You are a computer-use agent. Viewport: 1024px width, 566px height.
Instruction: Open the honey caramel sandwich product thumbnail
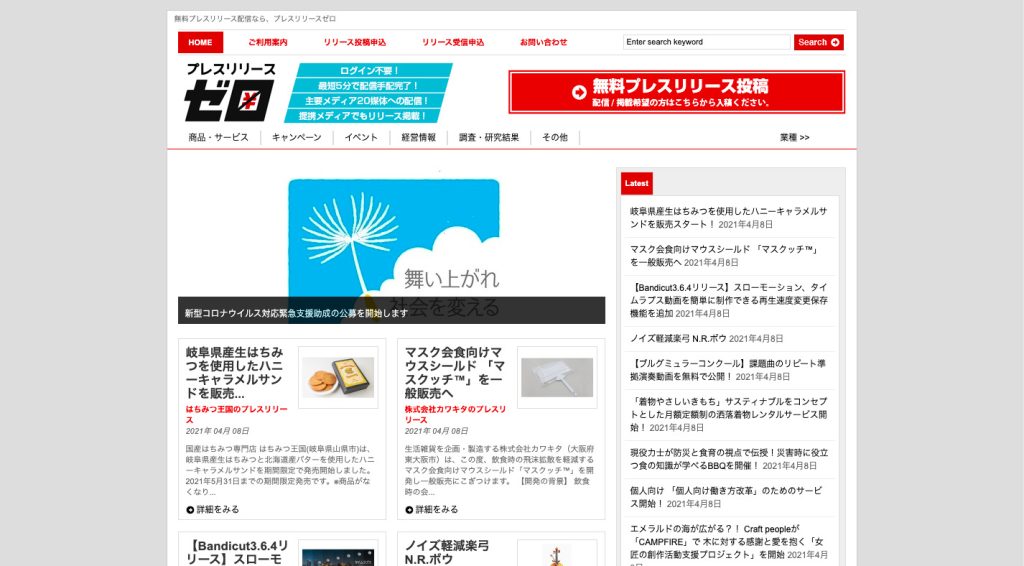tap(338, 378)
